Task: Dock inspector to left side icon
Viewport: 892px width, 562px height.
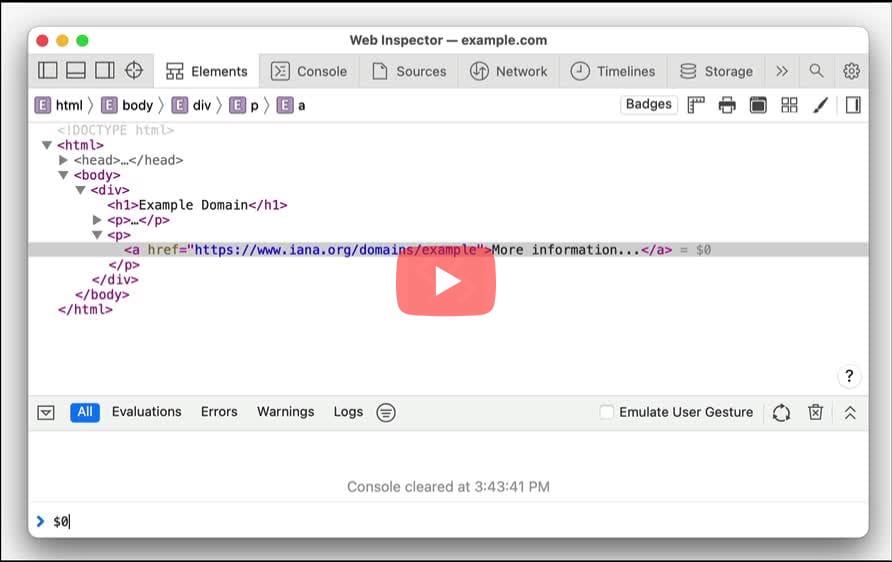Action: (47, 71)
